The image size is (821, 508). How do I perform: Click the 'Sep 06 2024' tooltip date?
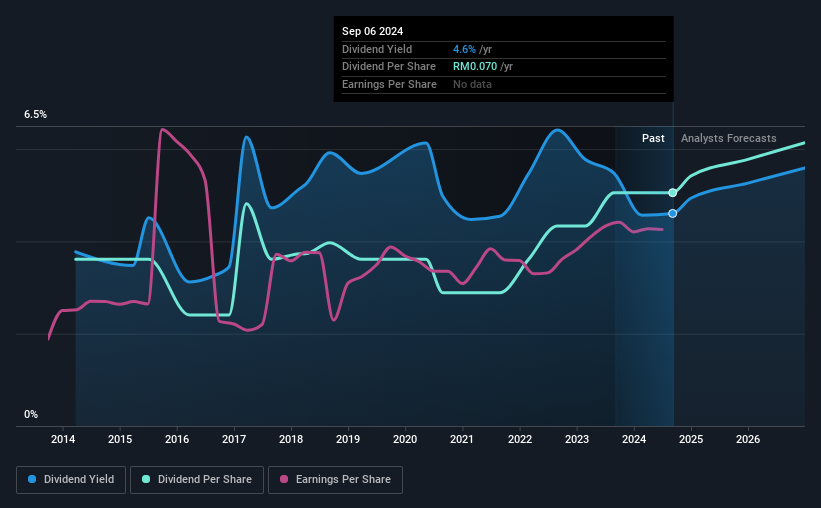pyautogui.click(x=372, y=31)
